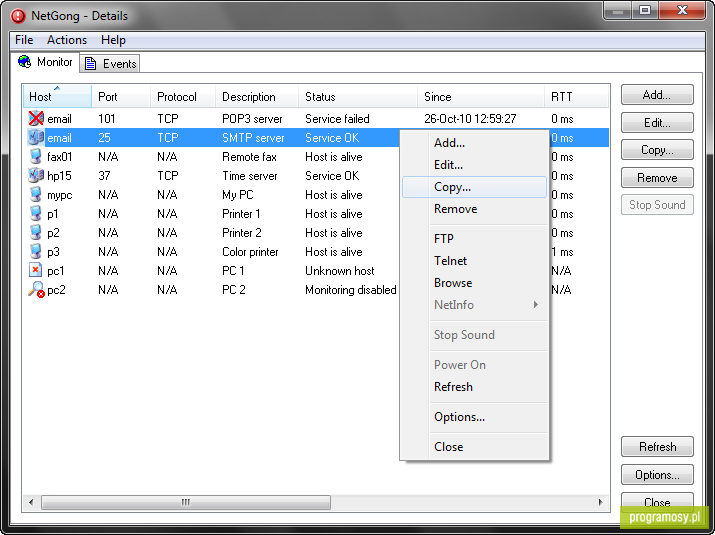Select the '26-Oct-10 12:59:27' since cell
Viewport: 715px width, 535px height.
coord(470,119)
